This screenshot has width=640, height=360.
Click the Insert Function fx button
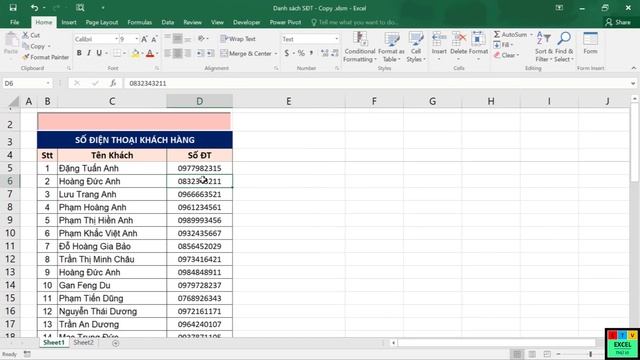pos(113,83)
